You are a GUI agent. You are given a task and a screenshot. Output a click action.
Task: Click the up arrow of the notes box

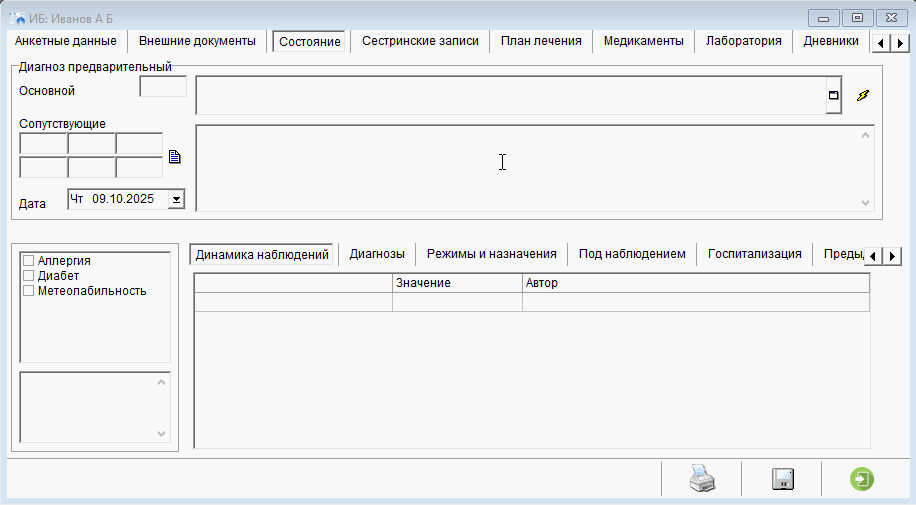point(162,382)
